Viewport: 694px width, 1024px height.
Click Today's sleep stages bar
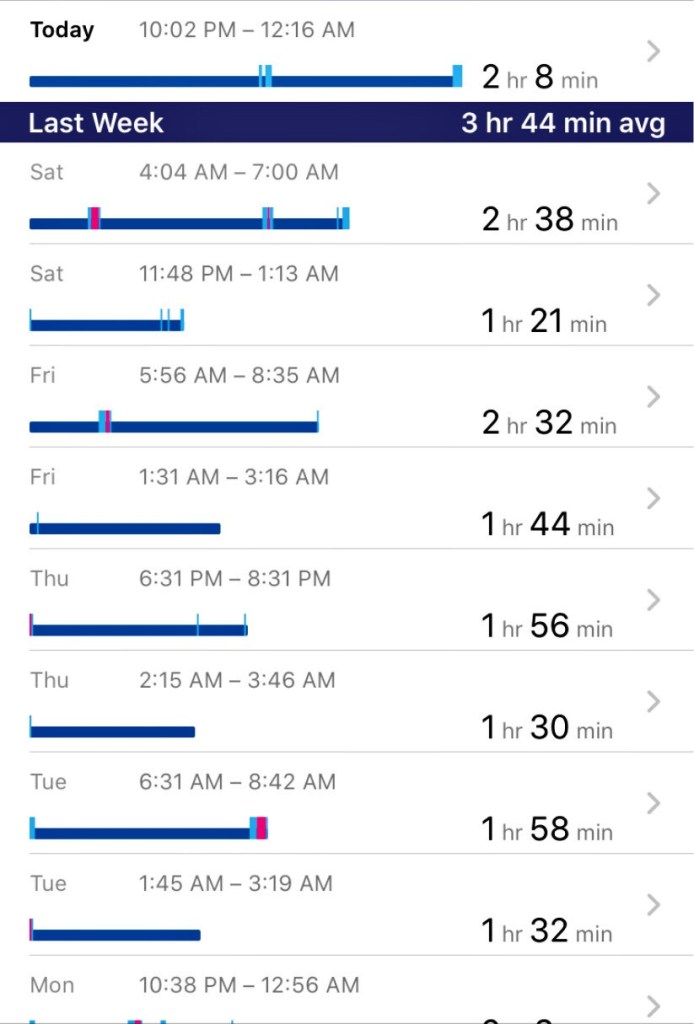coord(245,78)
